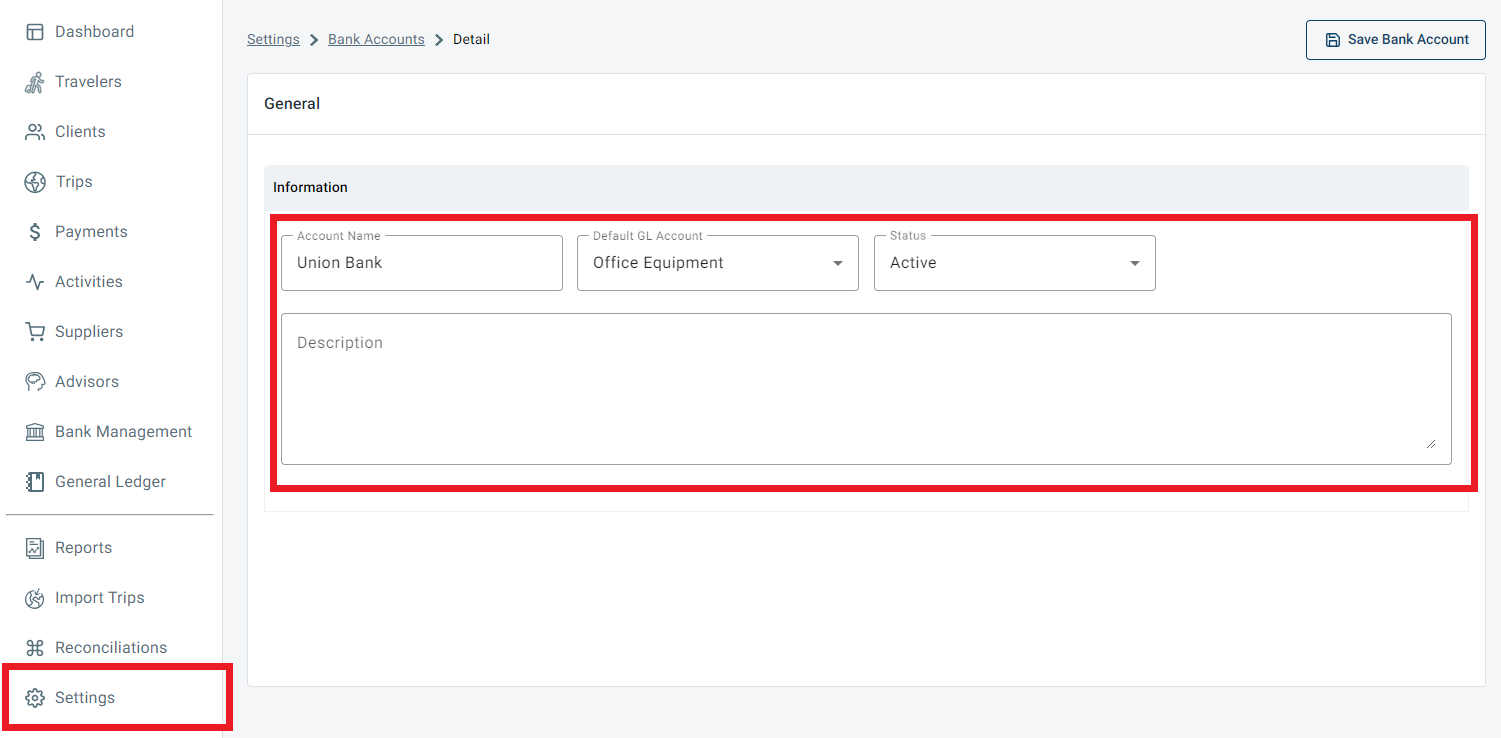Follow the Bank Accounts breadcrumb link
This screenshot has width=1501, height=738.
click(376, 40)
